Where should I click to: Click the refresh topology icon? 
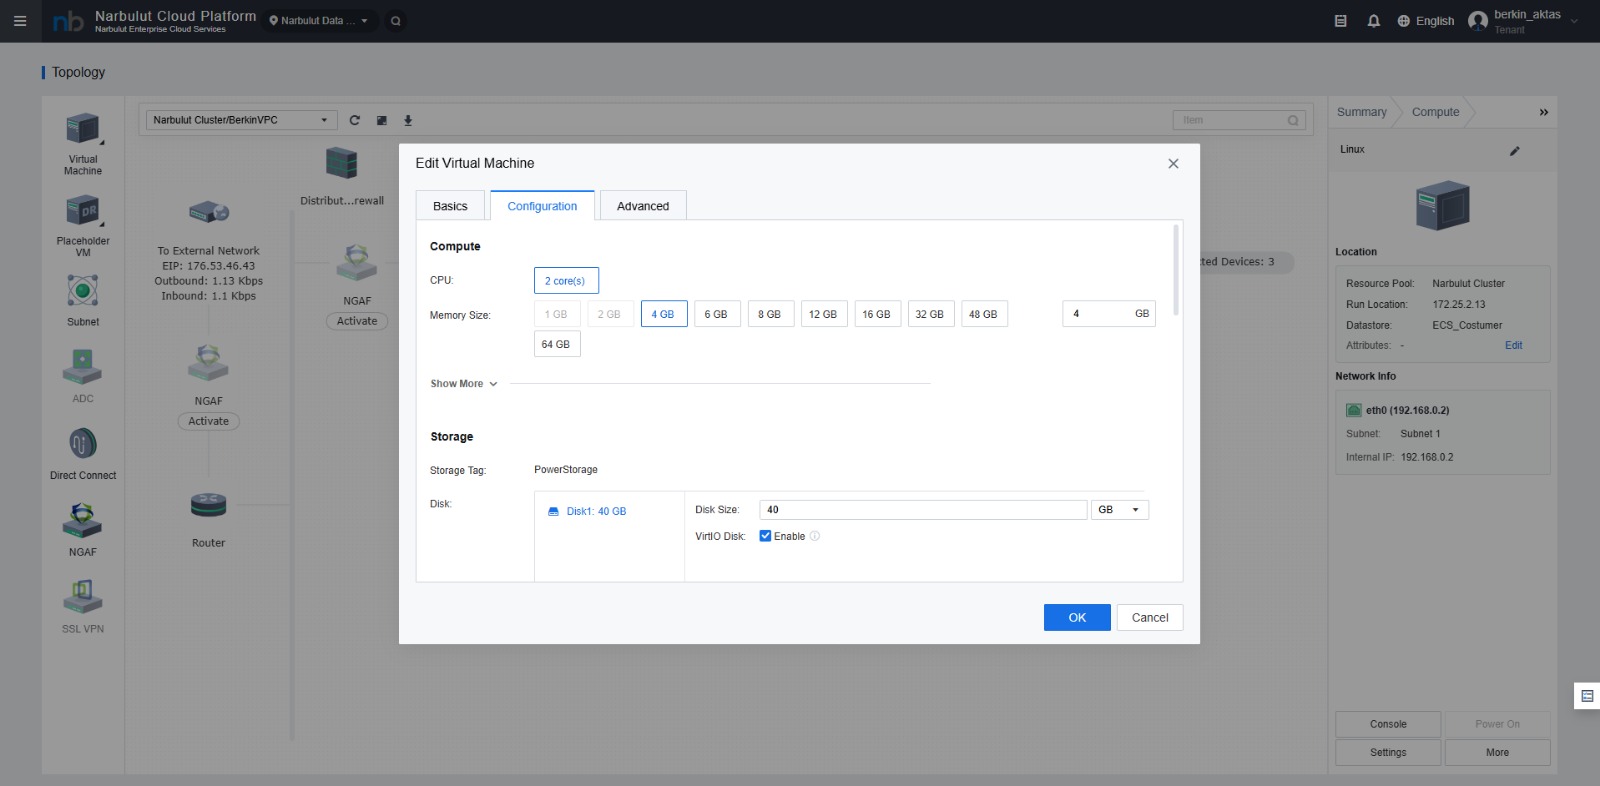pos(354,120)
